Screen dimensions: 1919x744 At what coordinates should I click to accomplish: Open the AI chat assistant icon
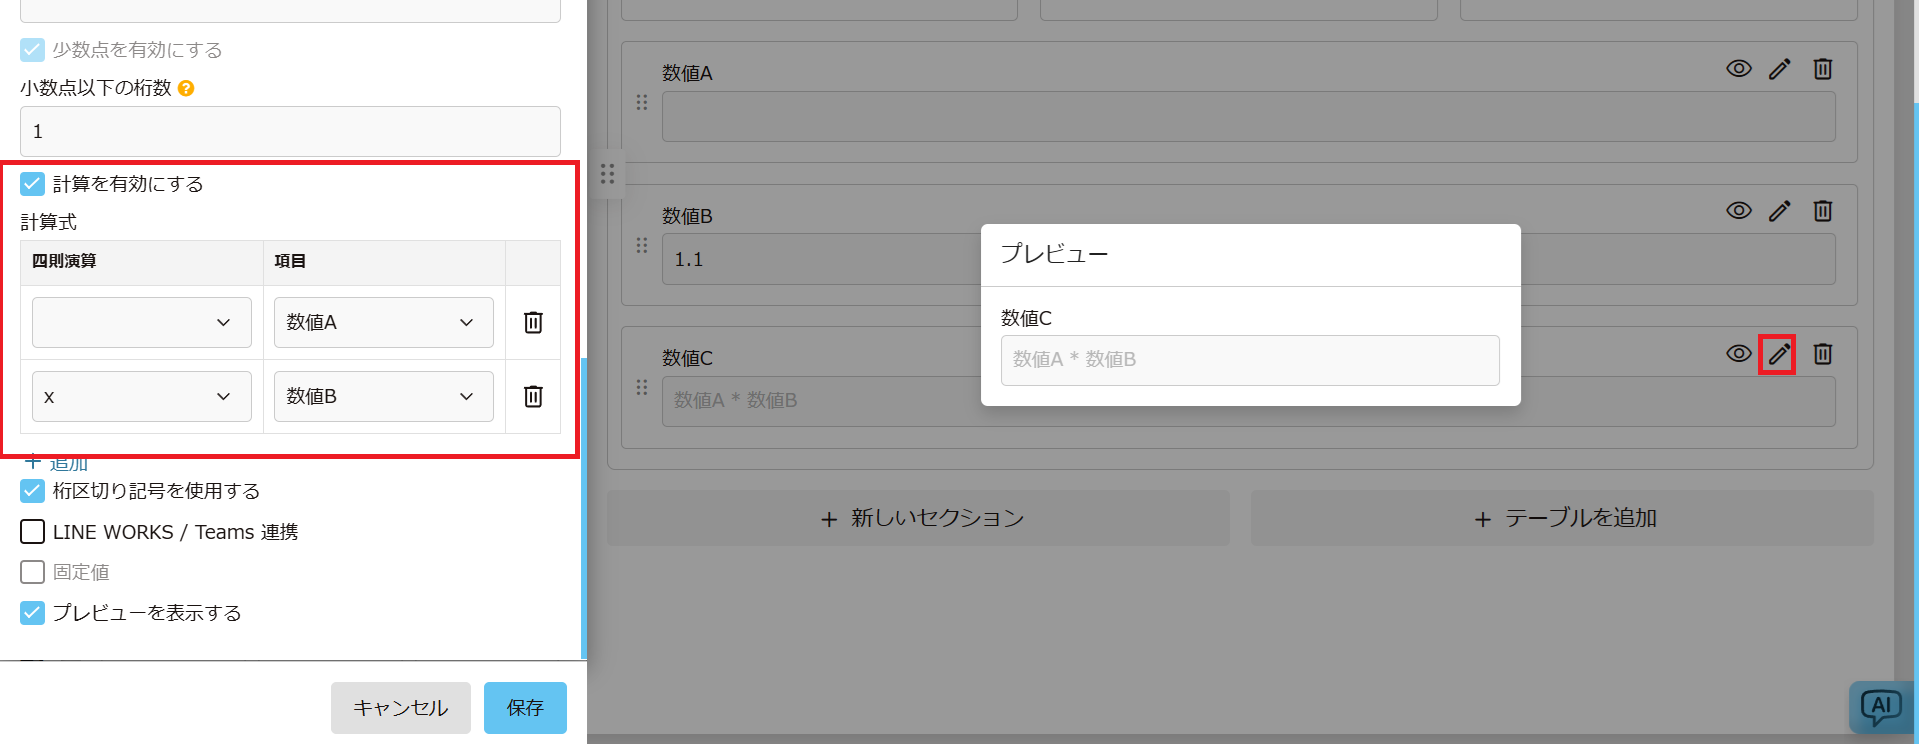1880,708
